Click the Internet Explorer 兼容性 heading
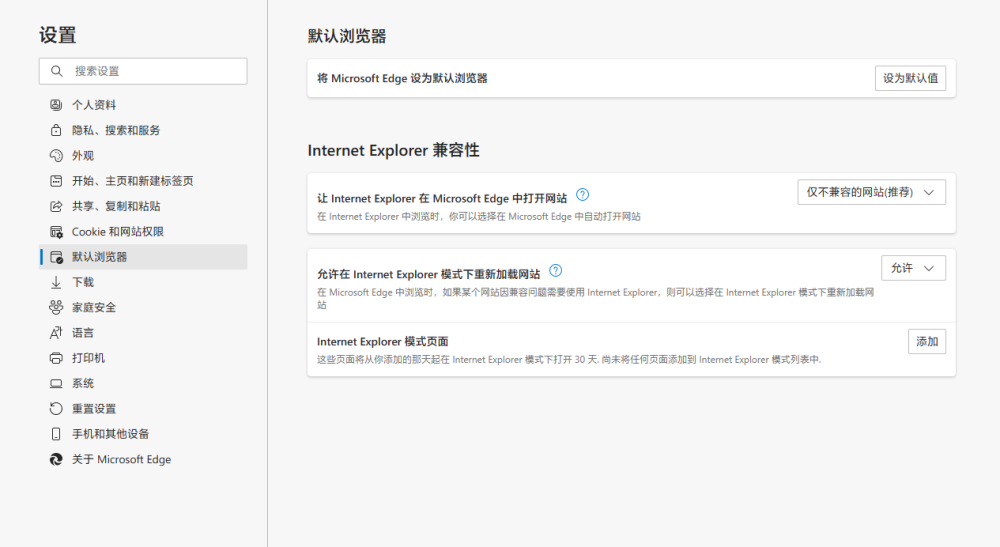 click(x=393, y=150)
